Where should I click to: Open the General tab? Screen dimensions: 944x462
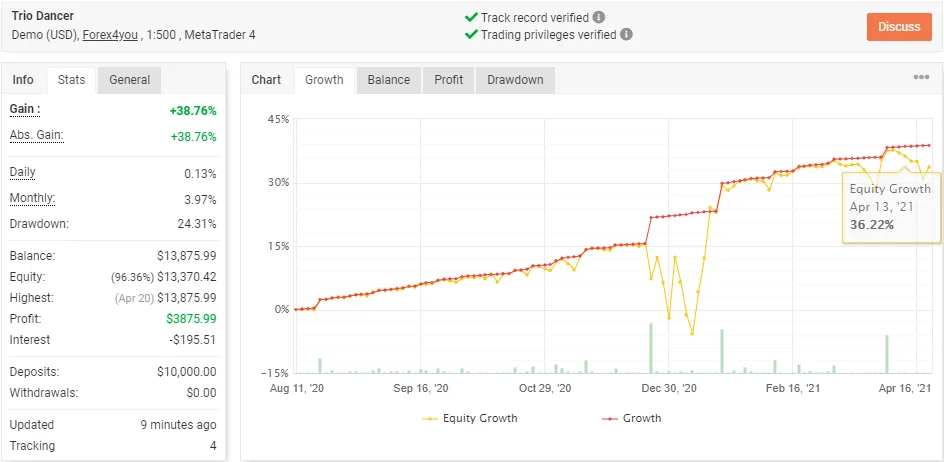point(129,80)
